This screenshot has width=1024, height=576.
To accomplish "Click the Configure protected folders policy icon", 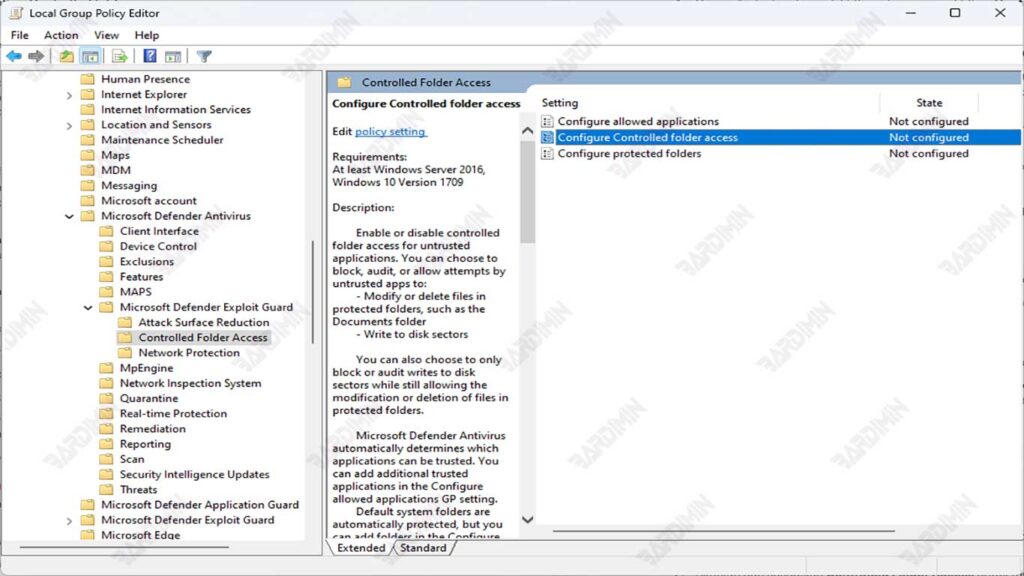I will click(x=547, y=153).
